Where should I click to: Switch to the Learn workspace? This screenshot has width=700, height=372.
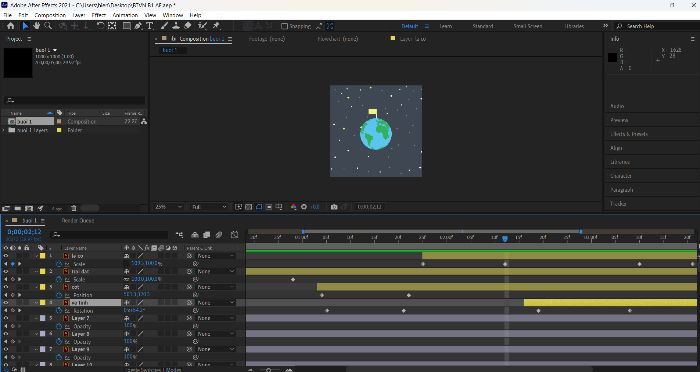point(446,26)
